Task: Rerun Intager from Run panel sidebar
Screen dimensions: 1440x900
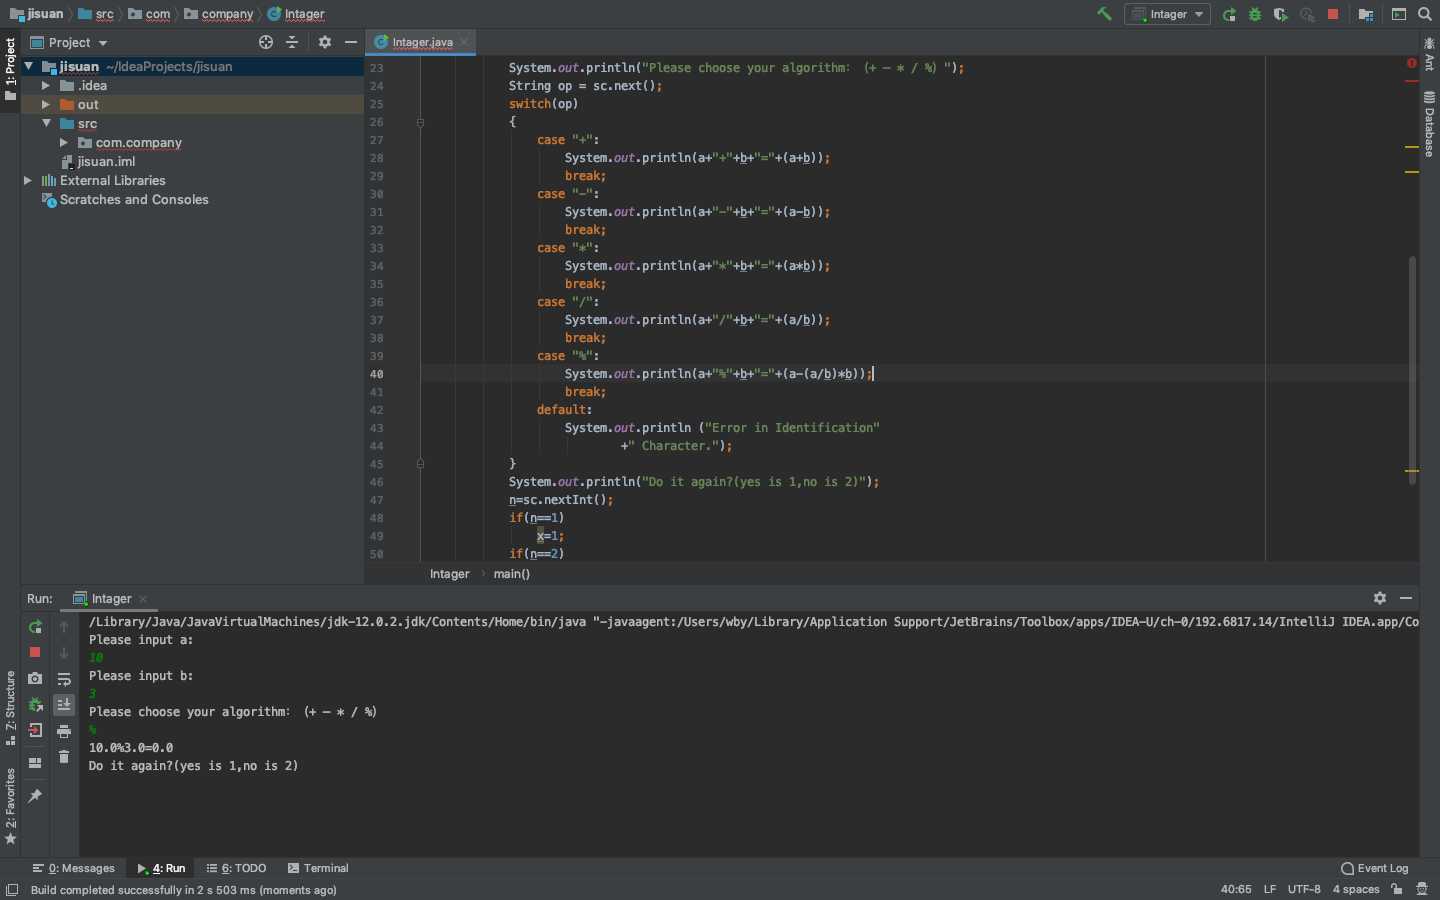Action: tap(35, 627)
